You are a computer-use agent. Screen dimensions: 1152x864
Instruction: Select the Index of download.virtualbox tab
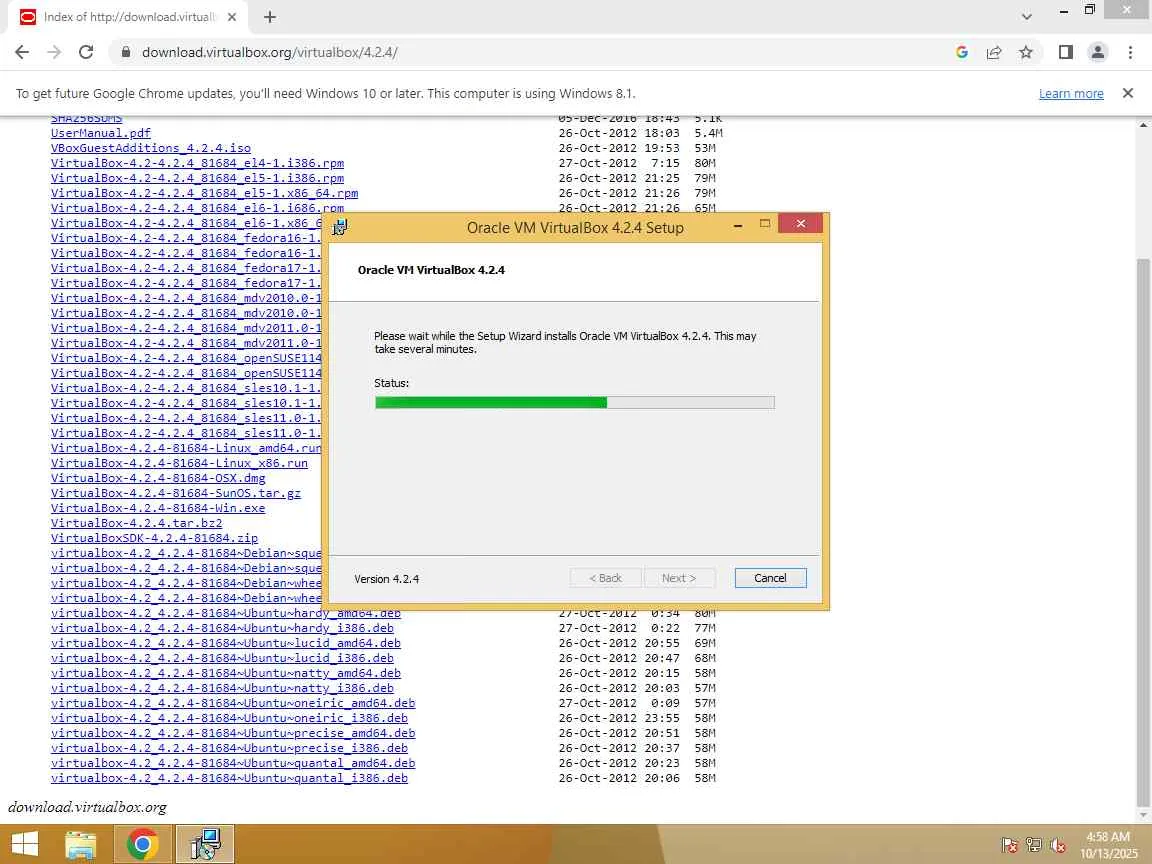[x=129, y=17]
